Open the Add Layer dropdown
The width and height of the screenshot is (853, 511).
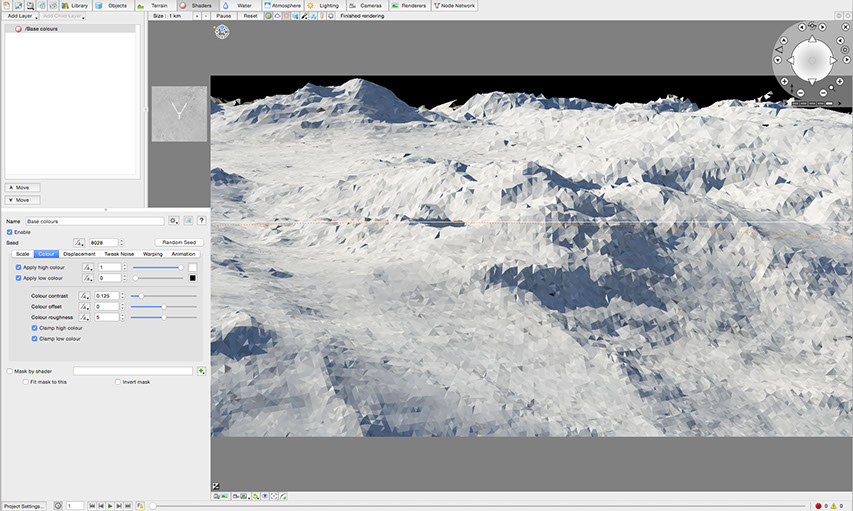(20, 16)
